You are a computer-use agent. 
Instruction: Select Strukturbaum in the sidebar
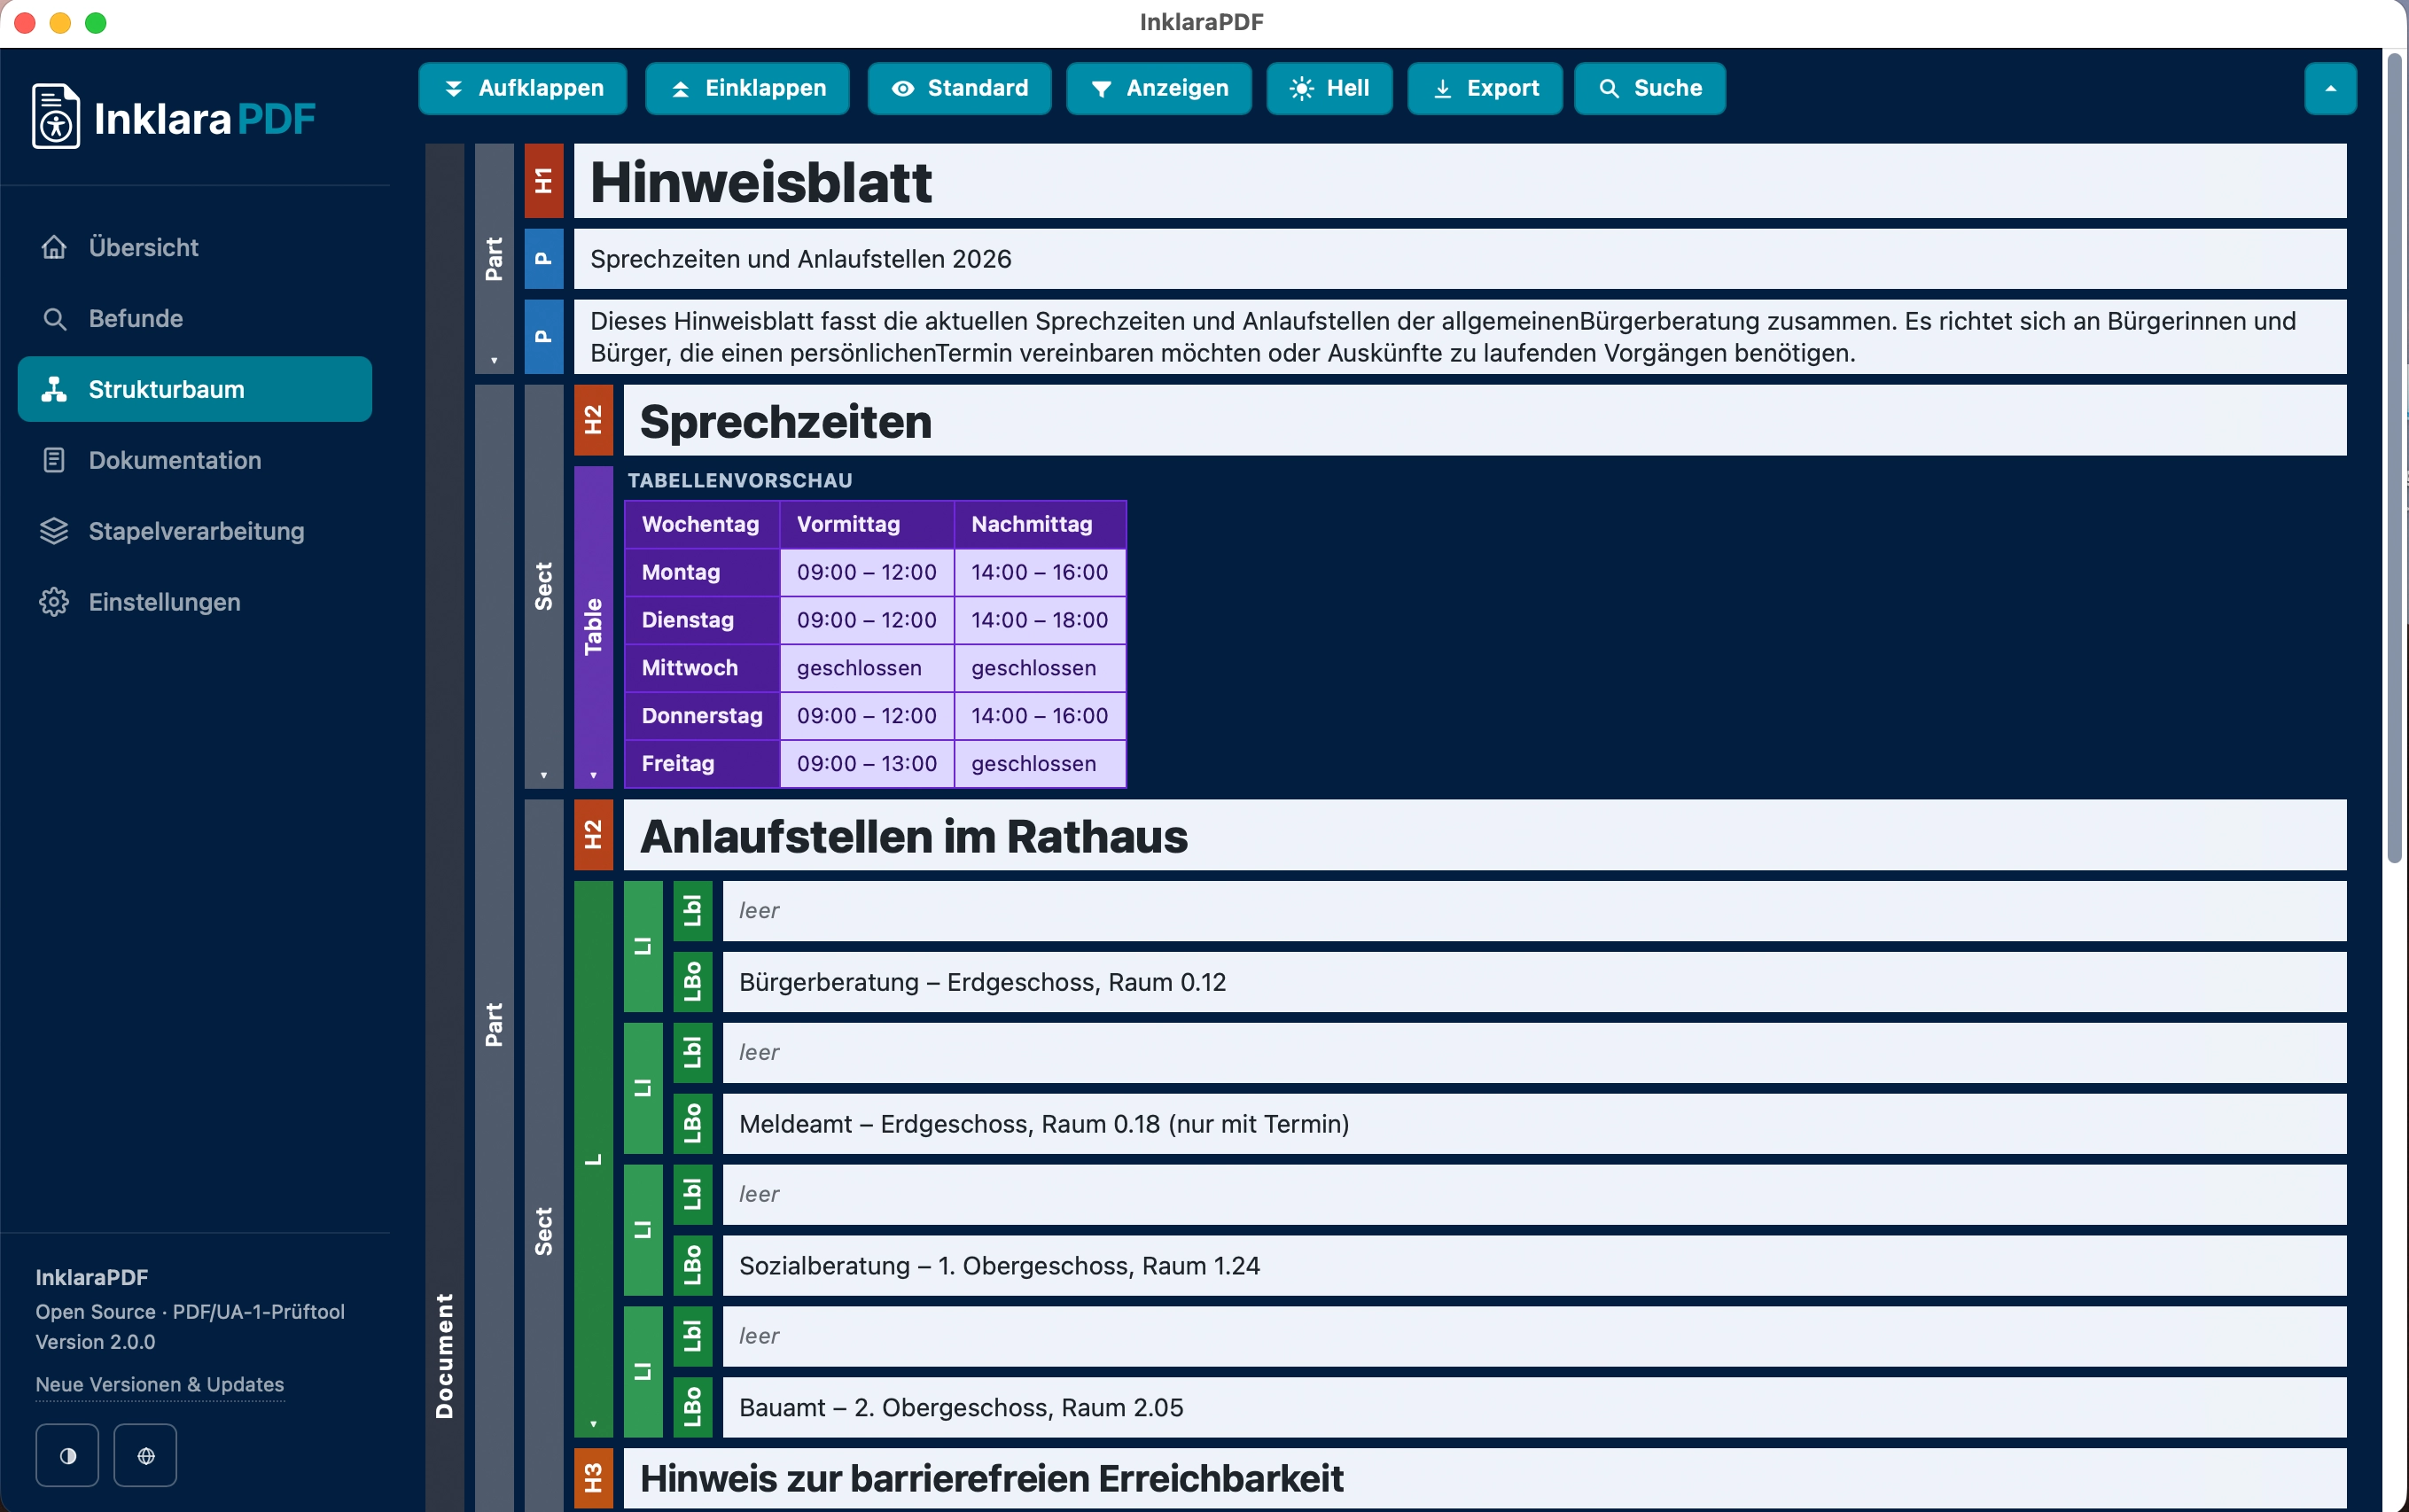point(195,389)
